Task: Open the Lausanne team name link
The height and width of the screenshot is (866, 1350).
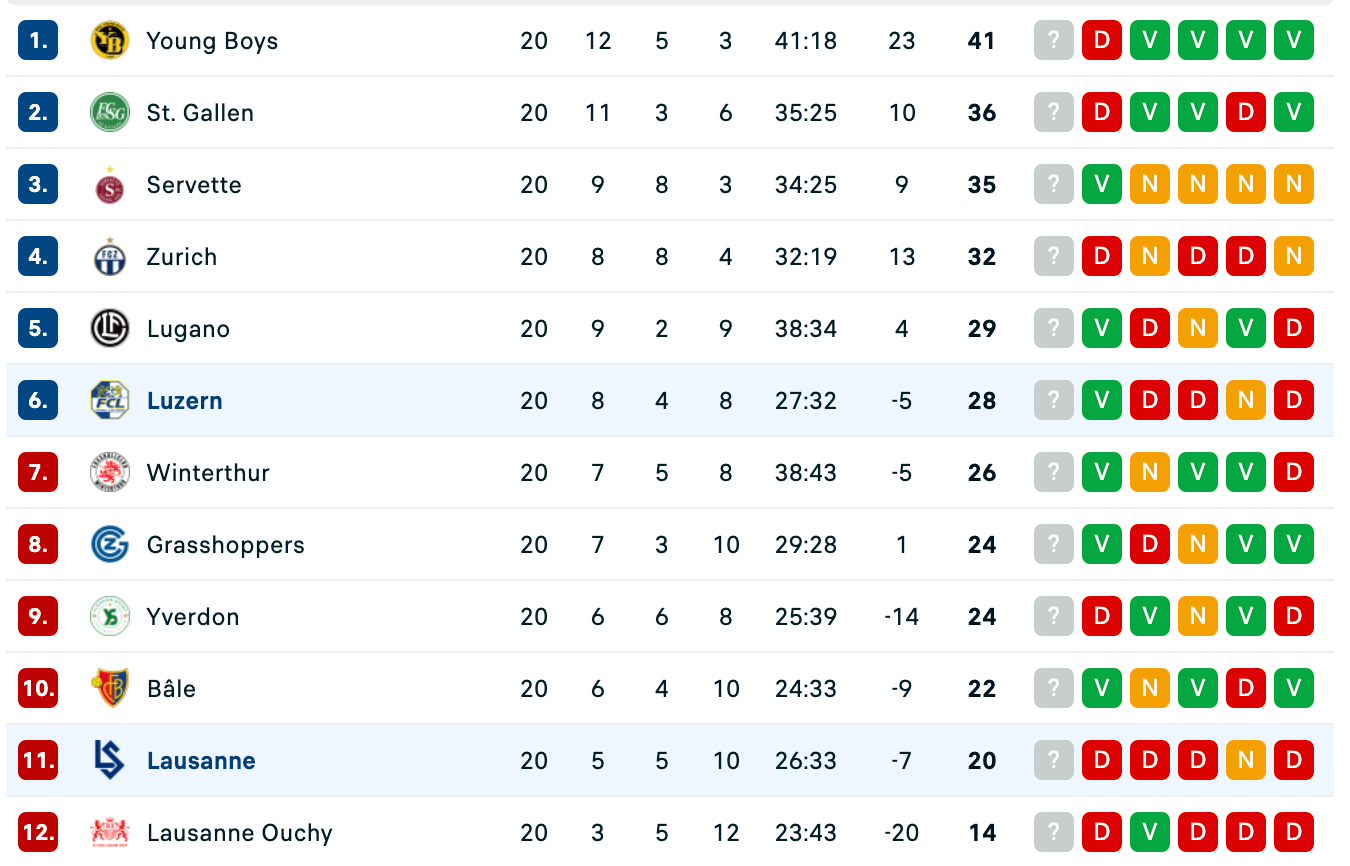Action: [201, 761]
